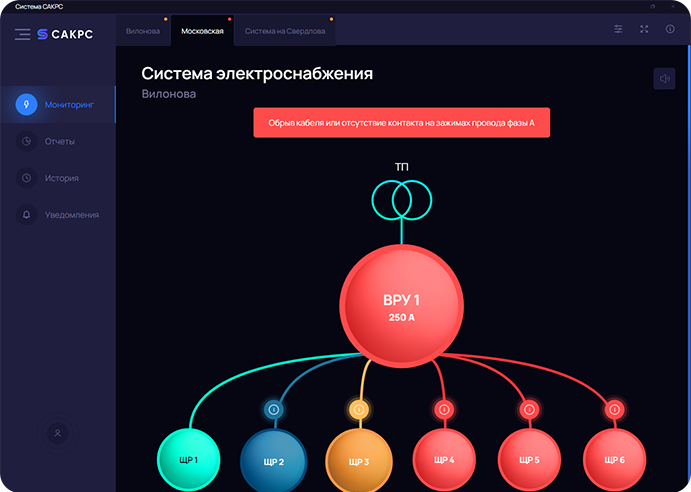
Task: Open Отчеты in the sidebar
Action: [58, 141]
